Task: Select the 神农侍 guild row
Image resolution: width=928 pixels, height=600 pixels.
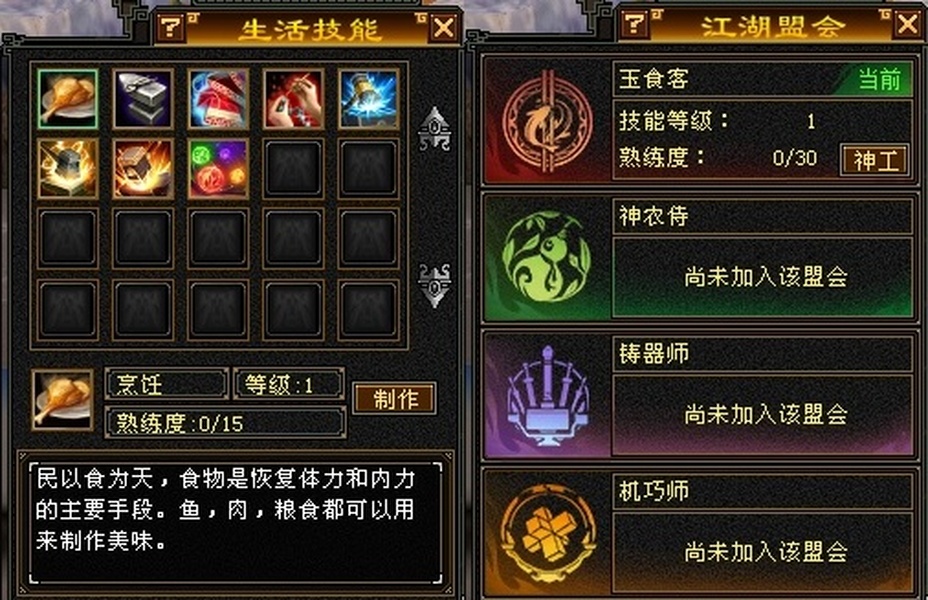Action: point(699,258)
